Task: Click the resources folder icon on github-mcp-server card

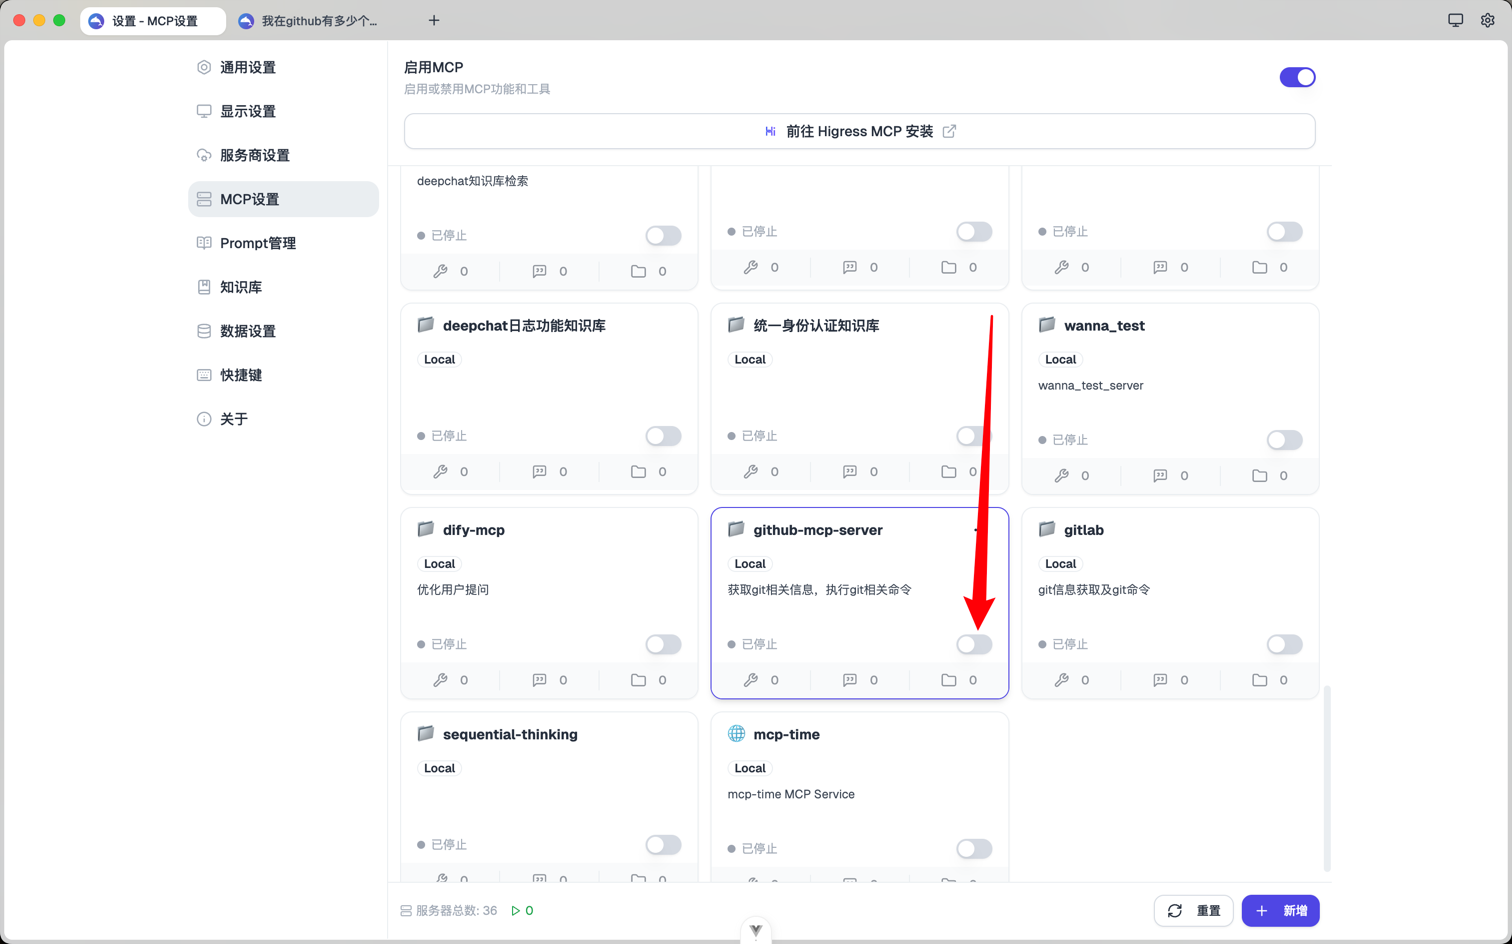Action: coord(949,680)
